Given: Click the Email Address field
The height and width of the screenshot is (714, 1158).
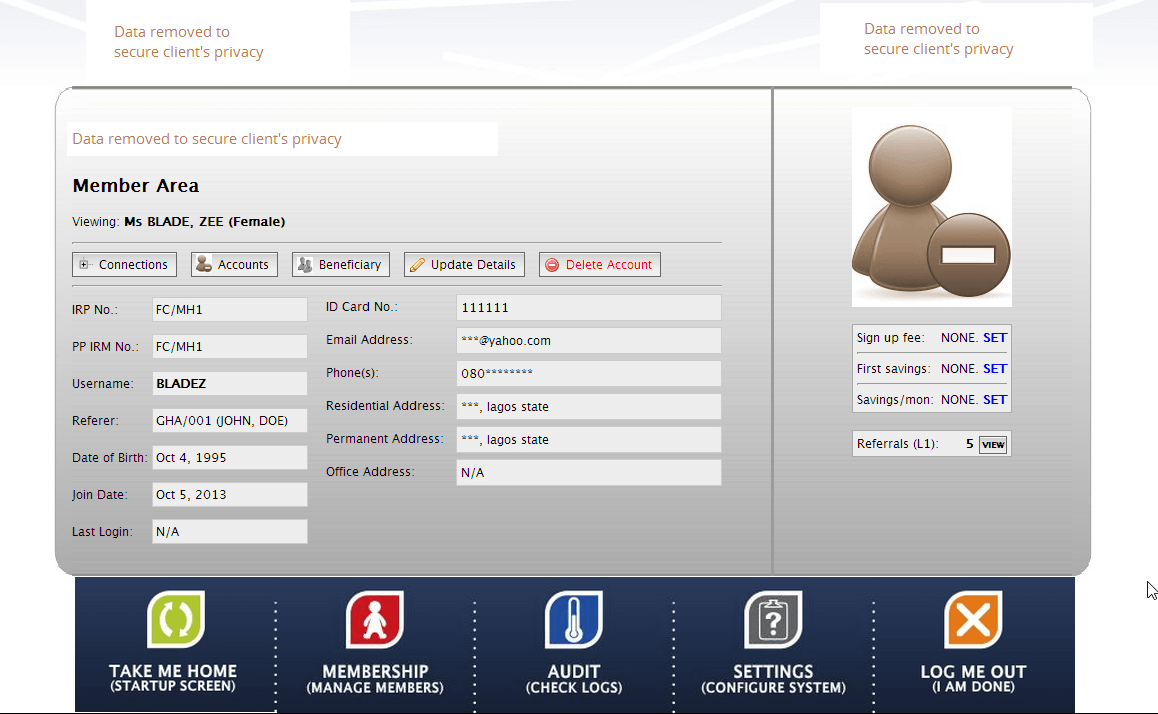Looking at the screenshot, I should [x=588, y=341].
